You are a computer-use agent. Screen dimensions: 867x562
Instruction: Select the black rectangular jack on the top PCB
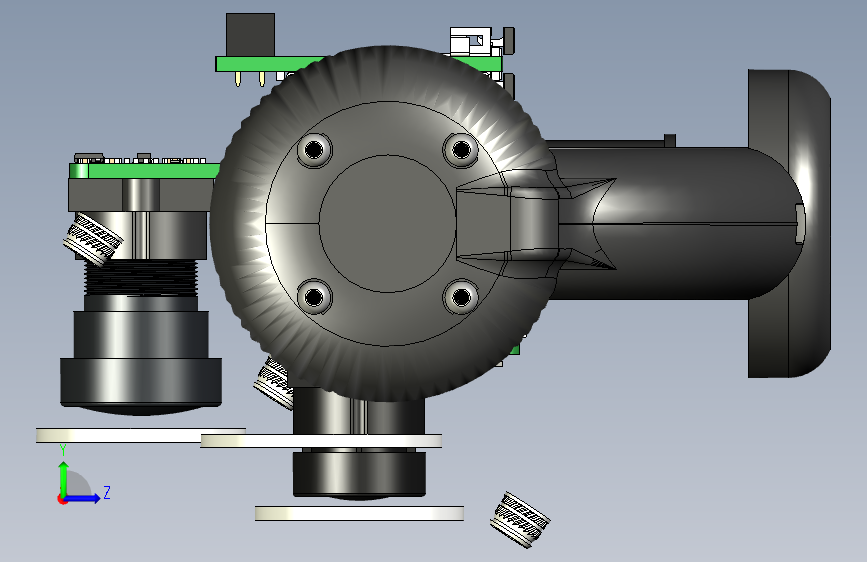pos(250,34)
